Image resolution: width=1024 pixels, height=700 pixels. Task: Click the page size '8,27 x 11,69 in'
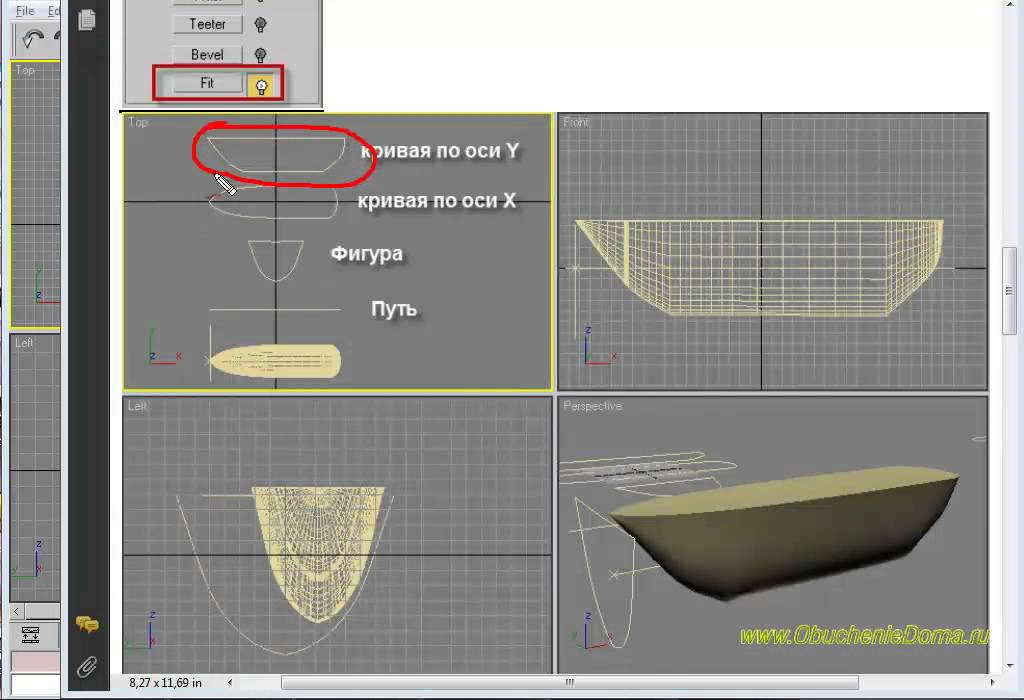165,683
